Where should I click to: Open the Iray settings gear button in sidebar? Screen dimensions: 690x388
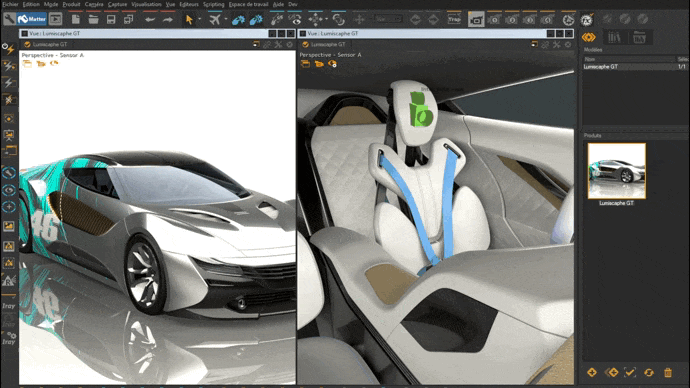(9, 339)
